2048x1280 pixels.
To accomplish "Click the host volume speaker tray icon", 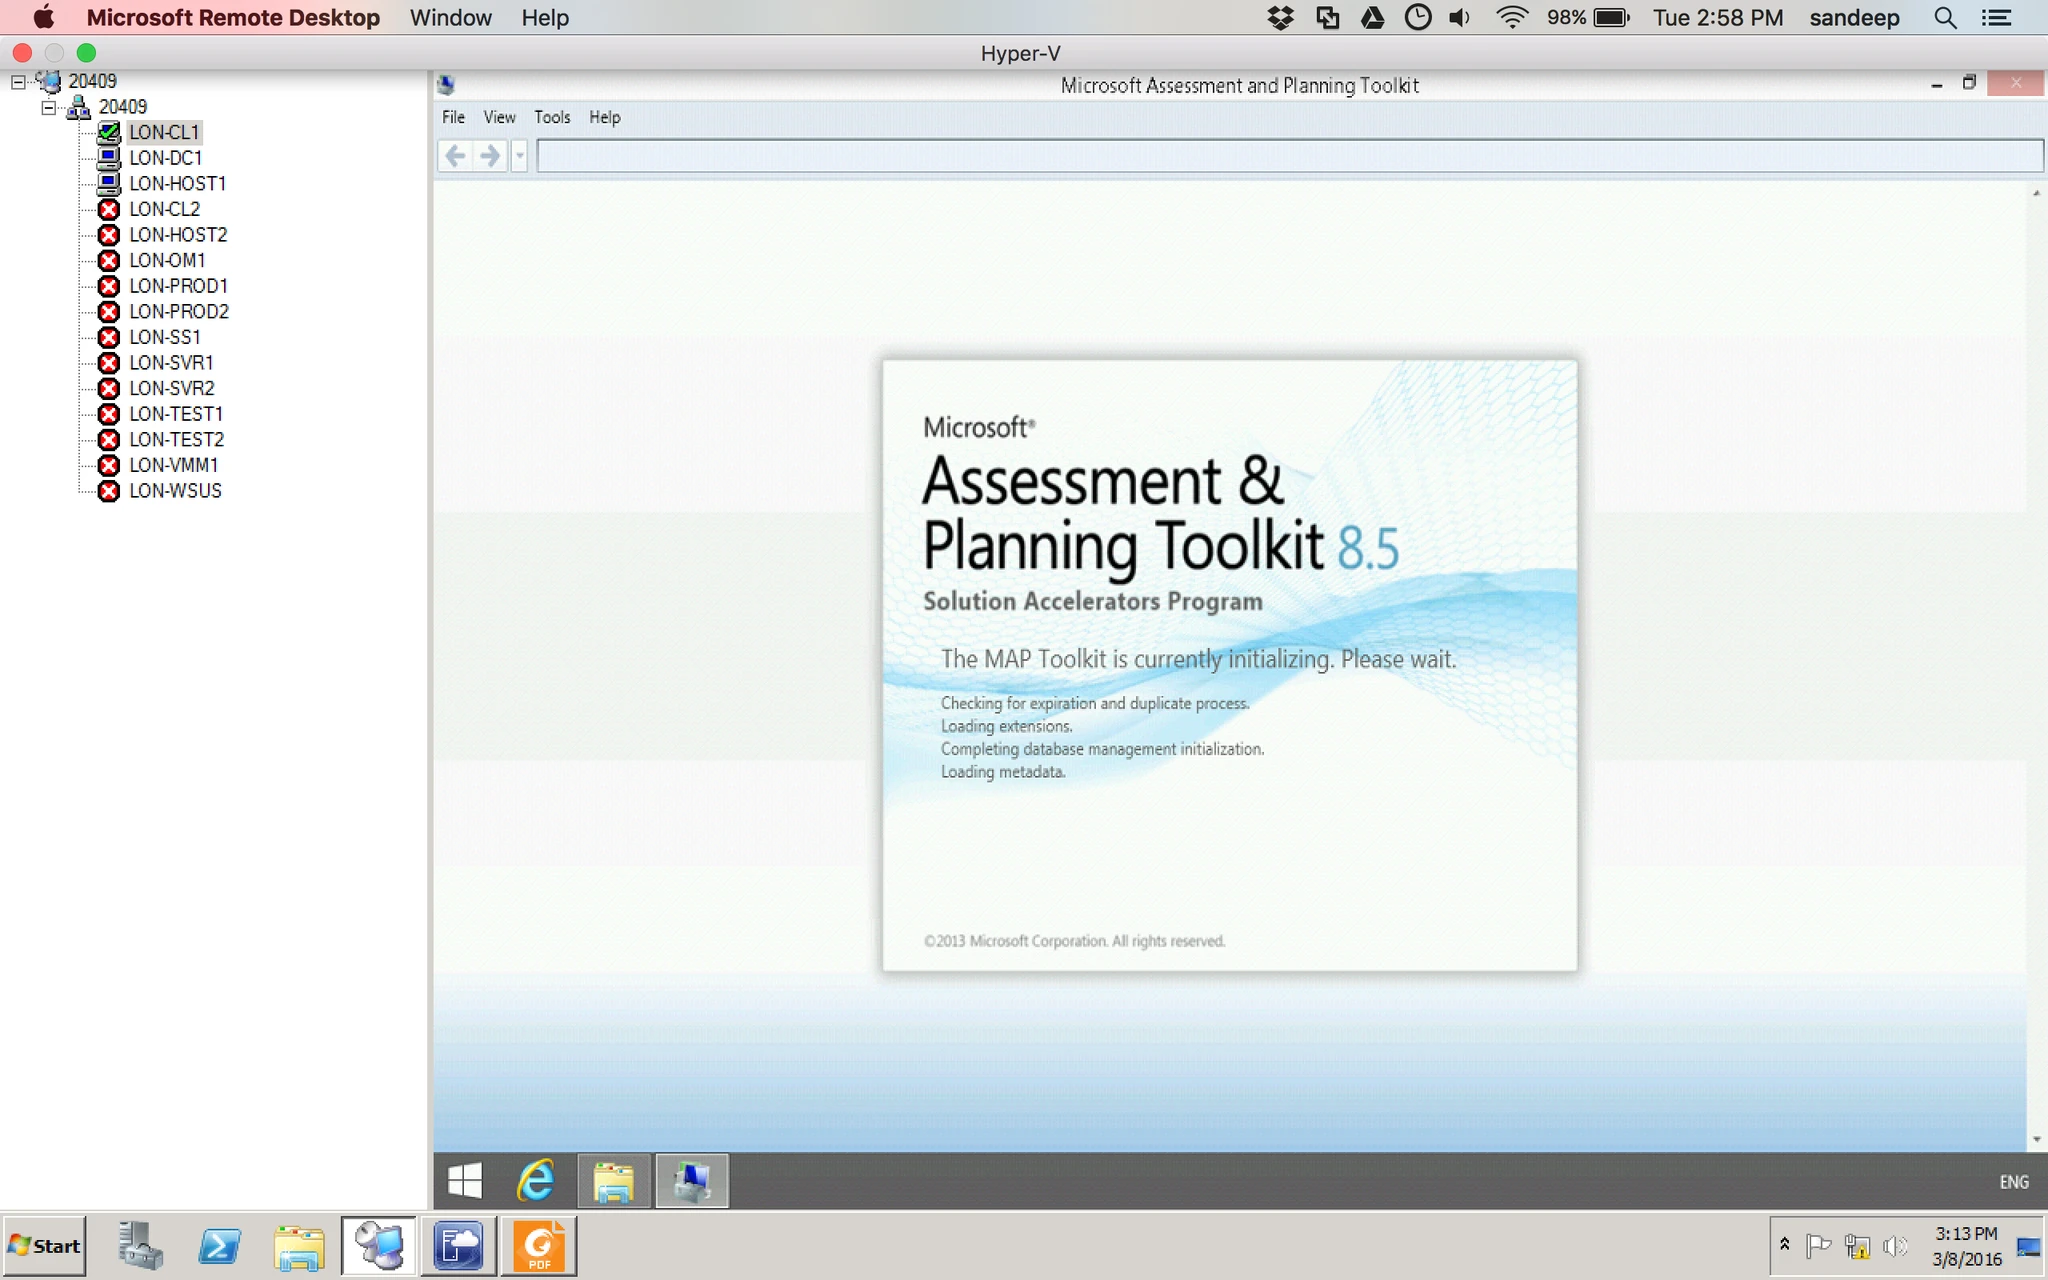I will [1895, 1246].
